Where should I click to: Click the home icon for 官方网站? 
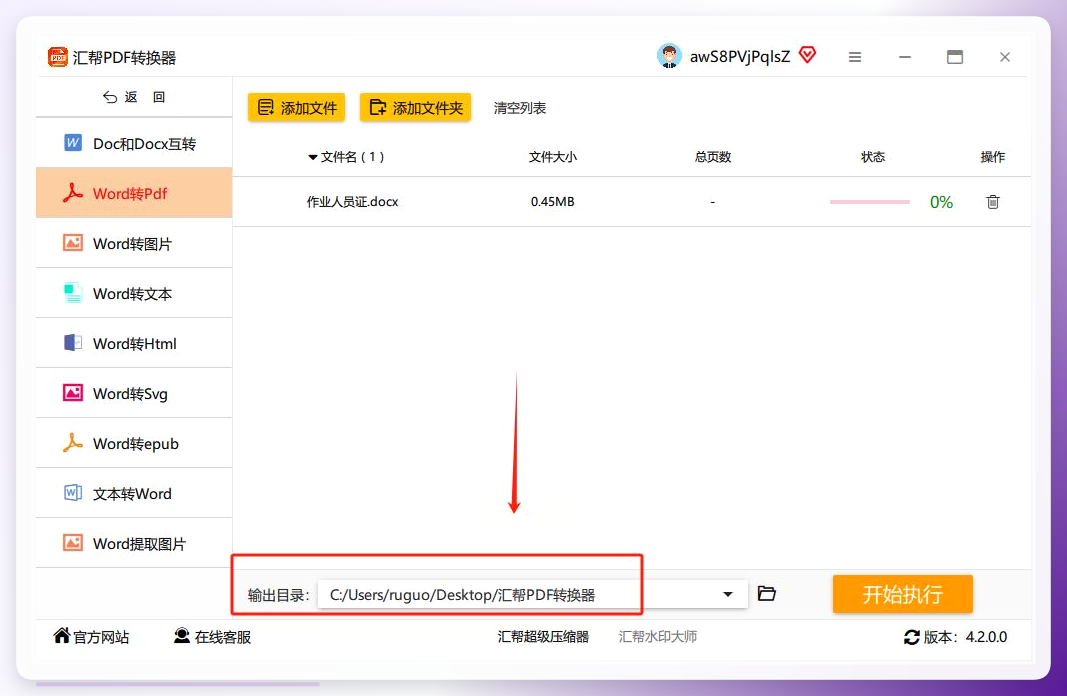click(62, 635)
